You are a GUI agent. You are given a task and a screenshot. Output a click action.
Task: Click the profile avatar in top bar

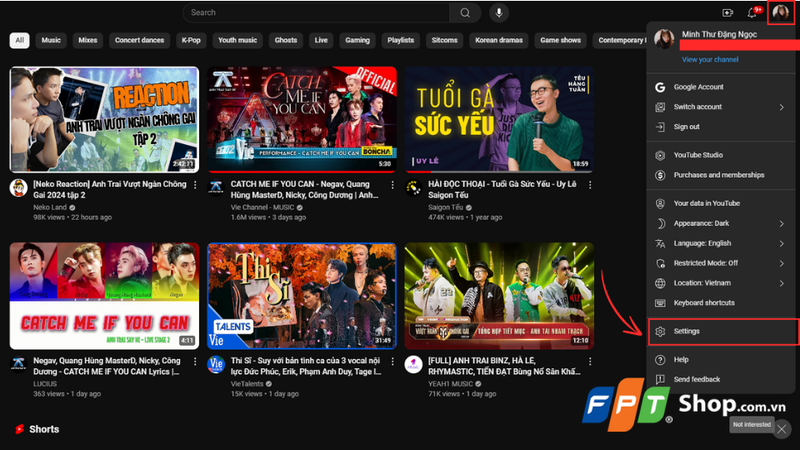coord(781,12)
